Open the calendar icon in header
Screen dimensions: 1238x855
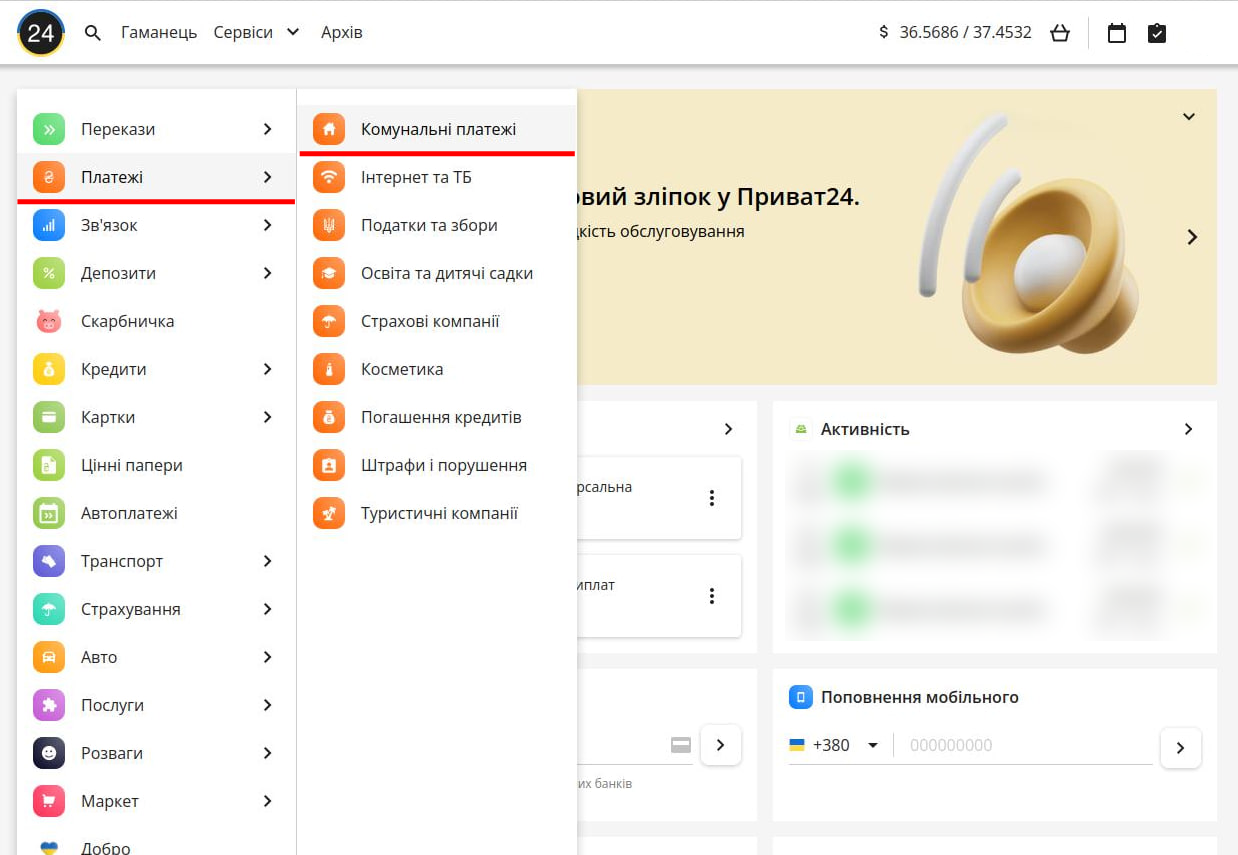point(1117,33)
